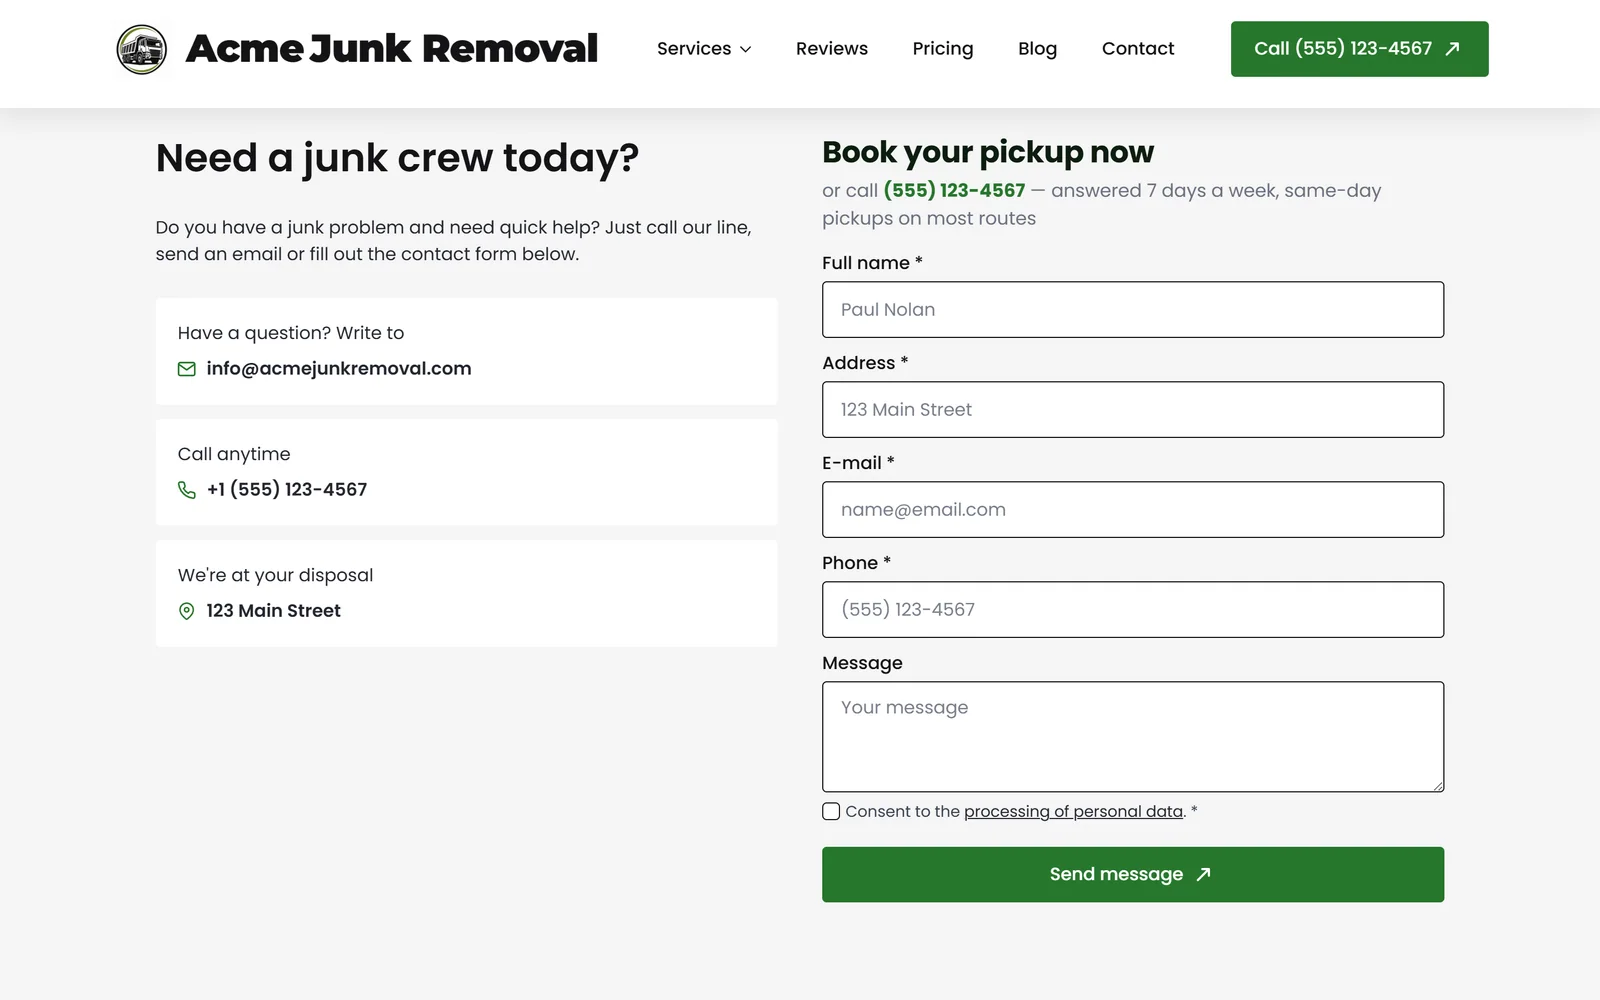Screen dimensions: 1600x1000
Task: Tick the consent to data processing checkbox
Action: [x=831, y=811]
